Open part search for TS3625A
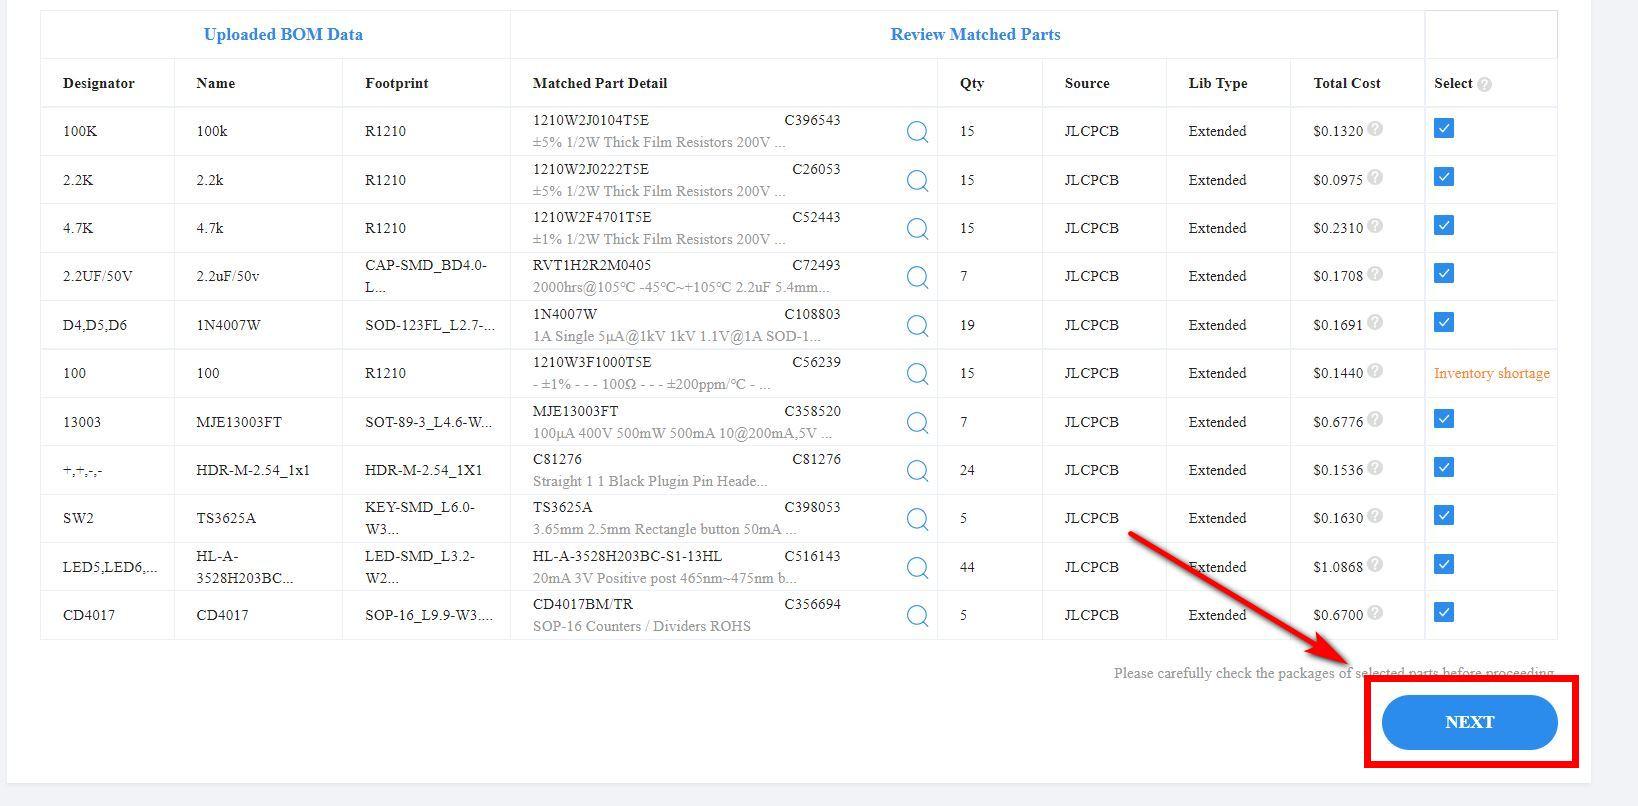1638x806 pixels. (x=917, y=518)
